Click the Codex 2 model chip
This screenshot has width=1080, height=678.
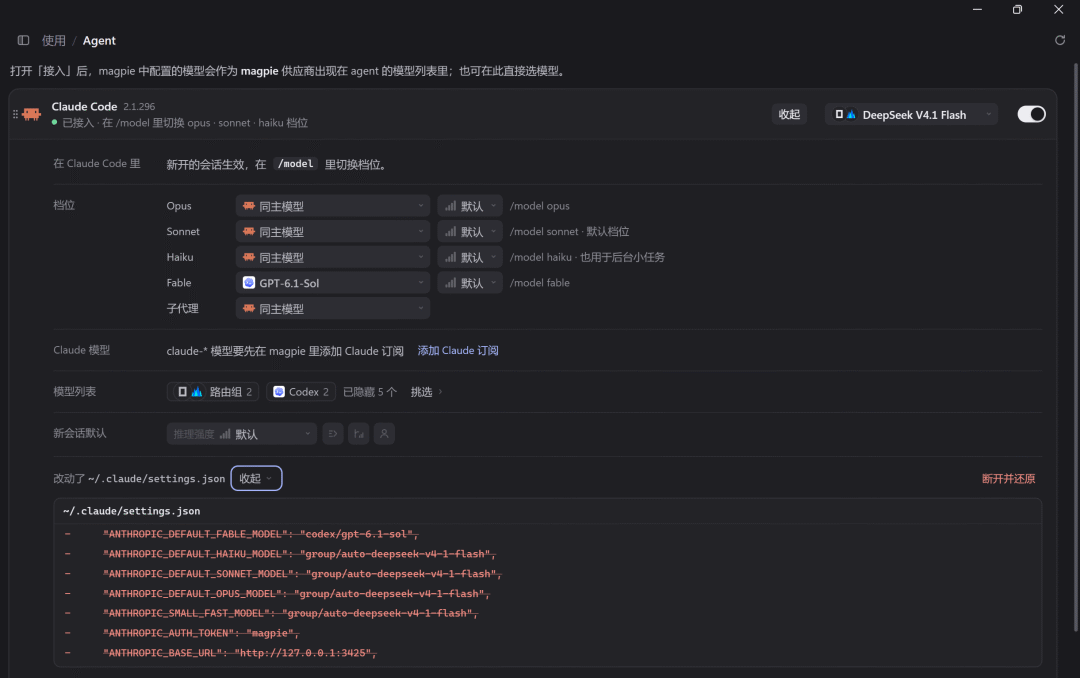301,392
